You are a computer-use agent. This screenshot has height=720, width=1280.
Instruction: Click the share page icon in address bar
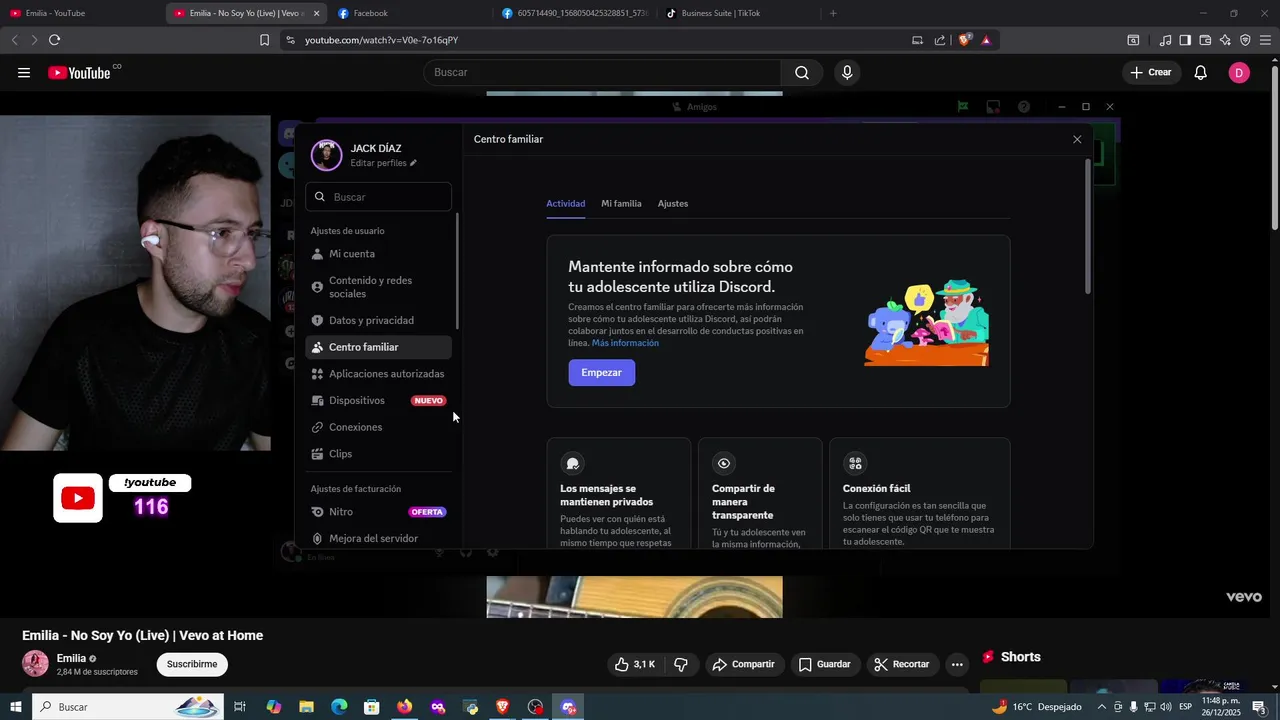pos(940,40)
